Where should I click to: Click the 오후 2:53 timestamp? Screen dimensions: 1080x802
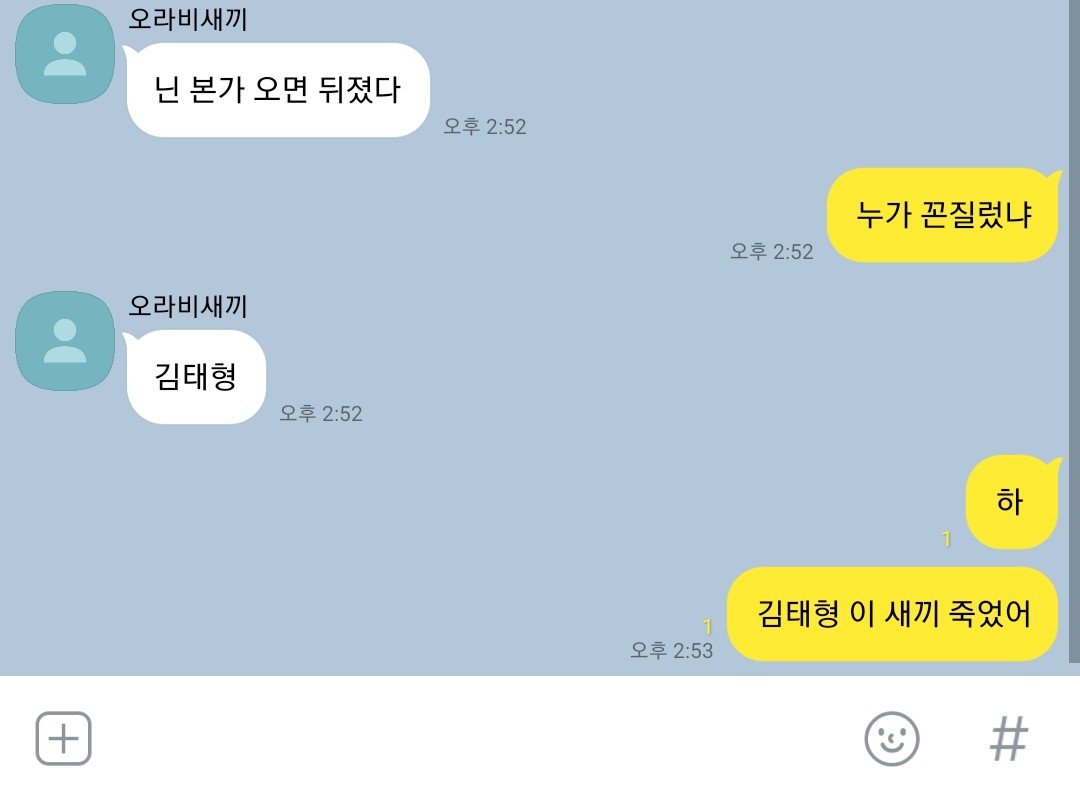(x=672, y=650)
